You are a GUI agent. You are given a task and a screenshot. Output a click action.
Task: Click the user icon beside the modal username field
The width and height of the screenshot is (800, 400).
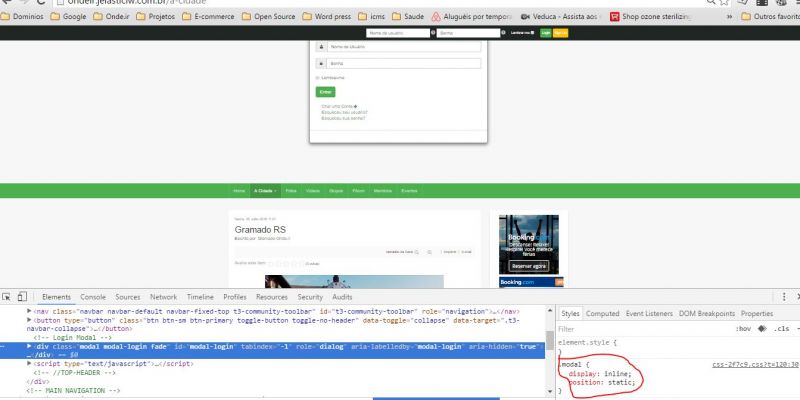321,47
